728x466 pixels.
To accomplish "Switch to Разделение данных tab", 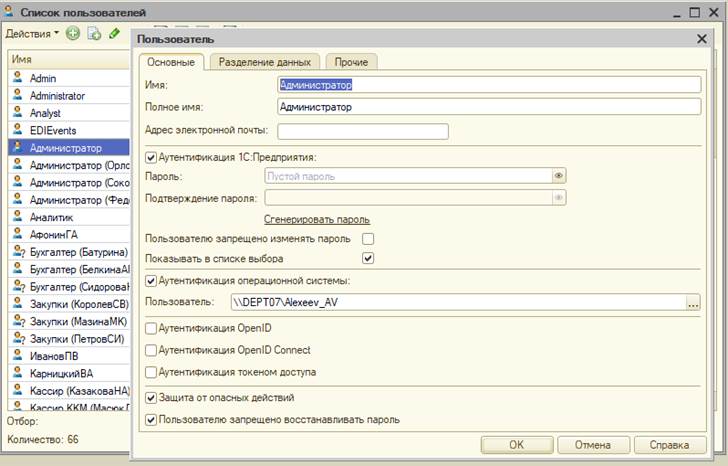I will tap(265, 62).
